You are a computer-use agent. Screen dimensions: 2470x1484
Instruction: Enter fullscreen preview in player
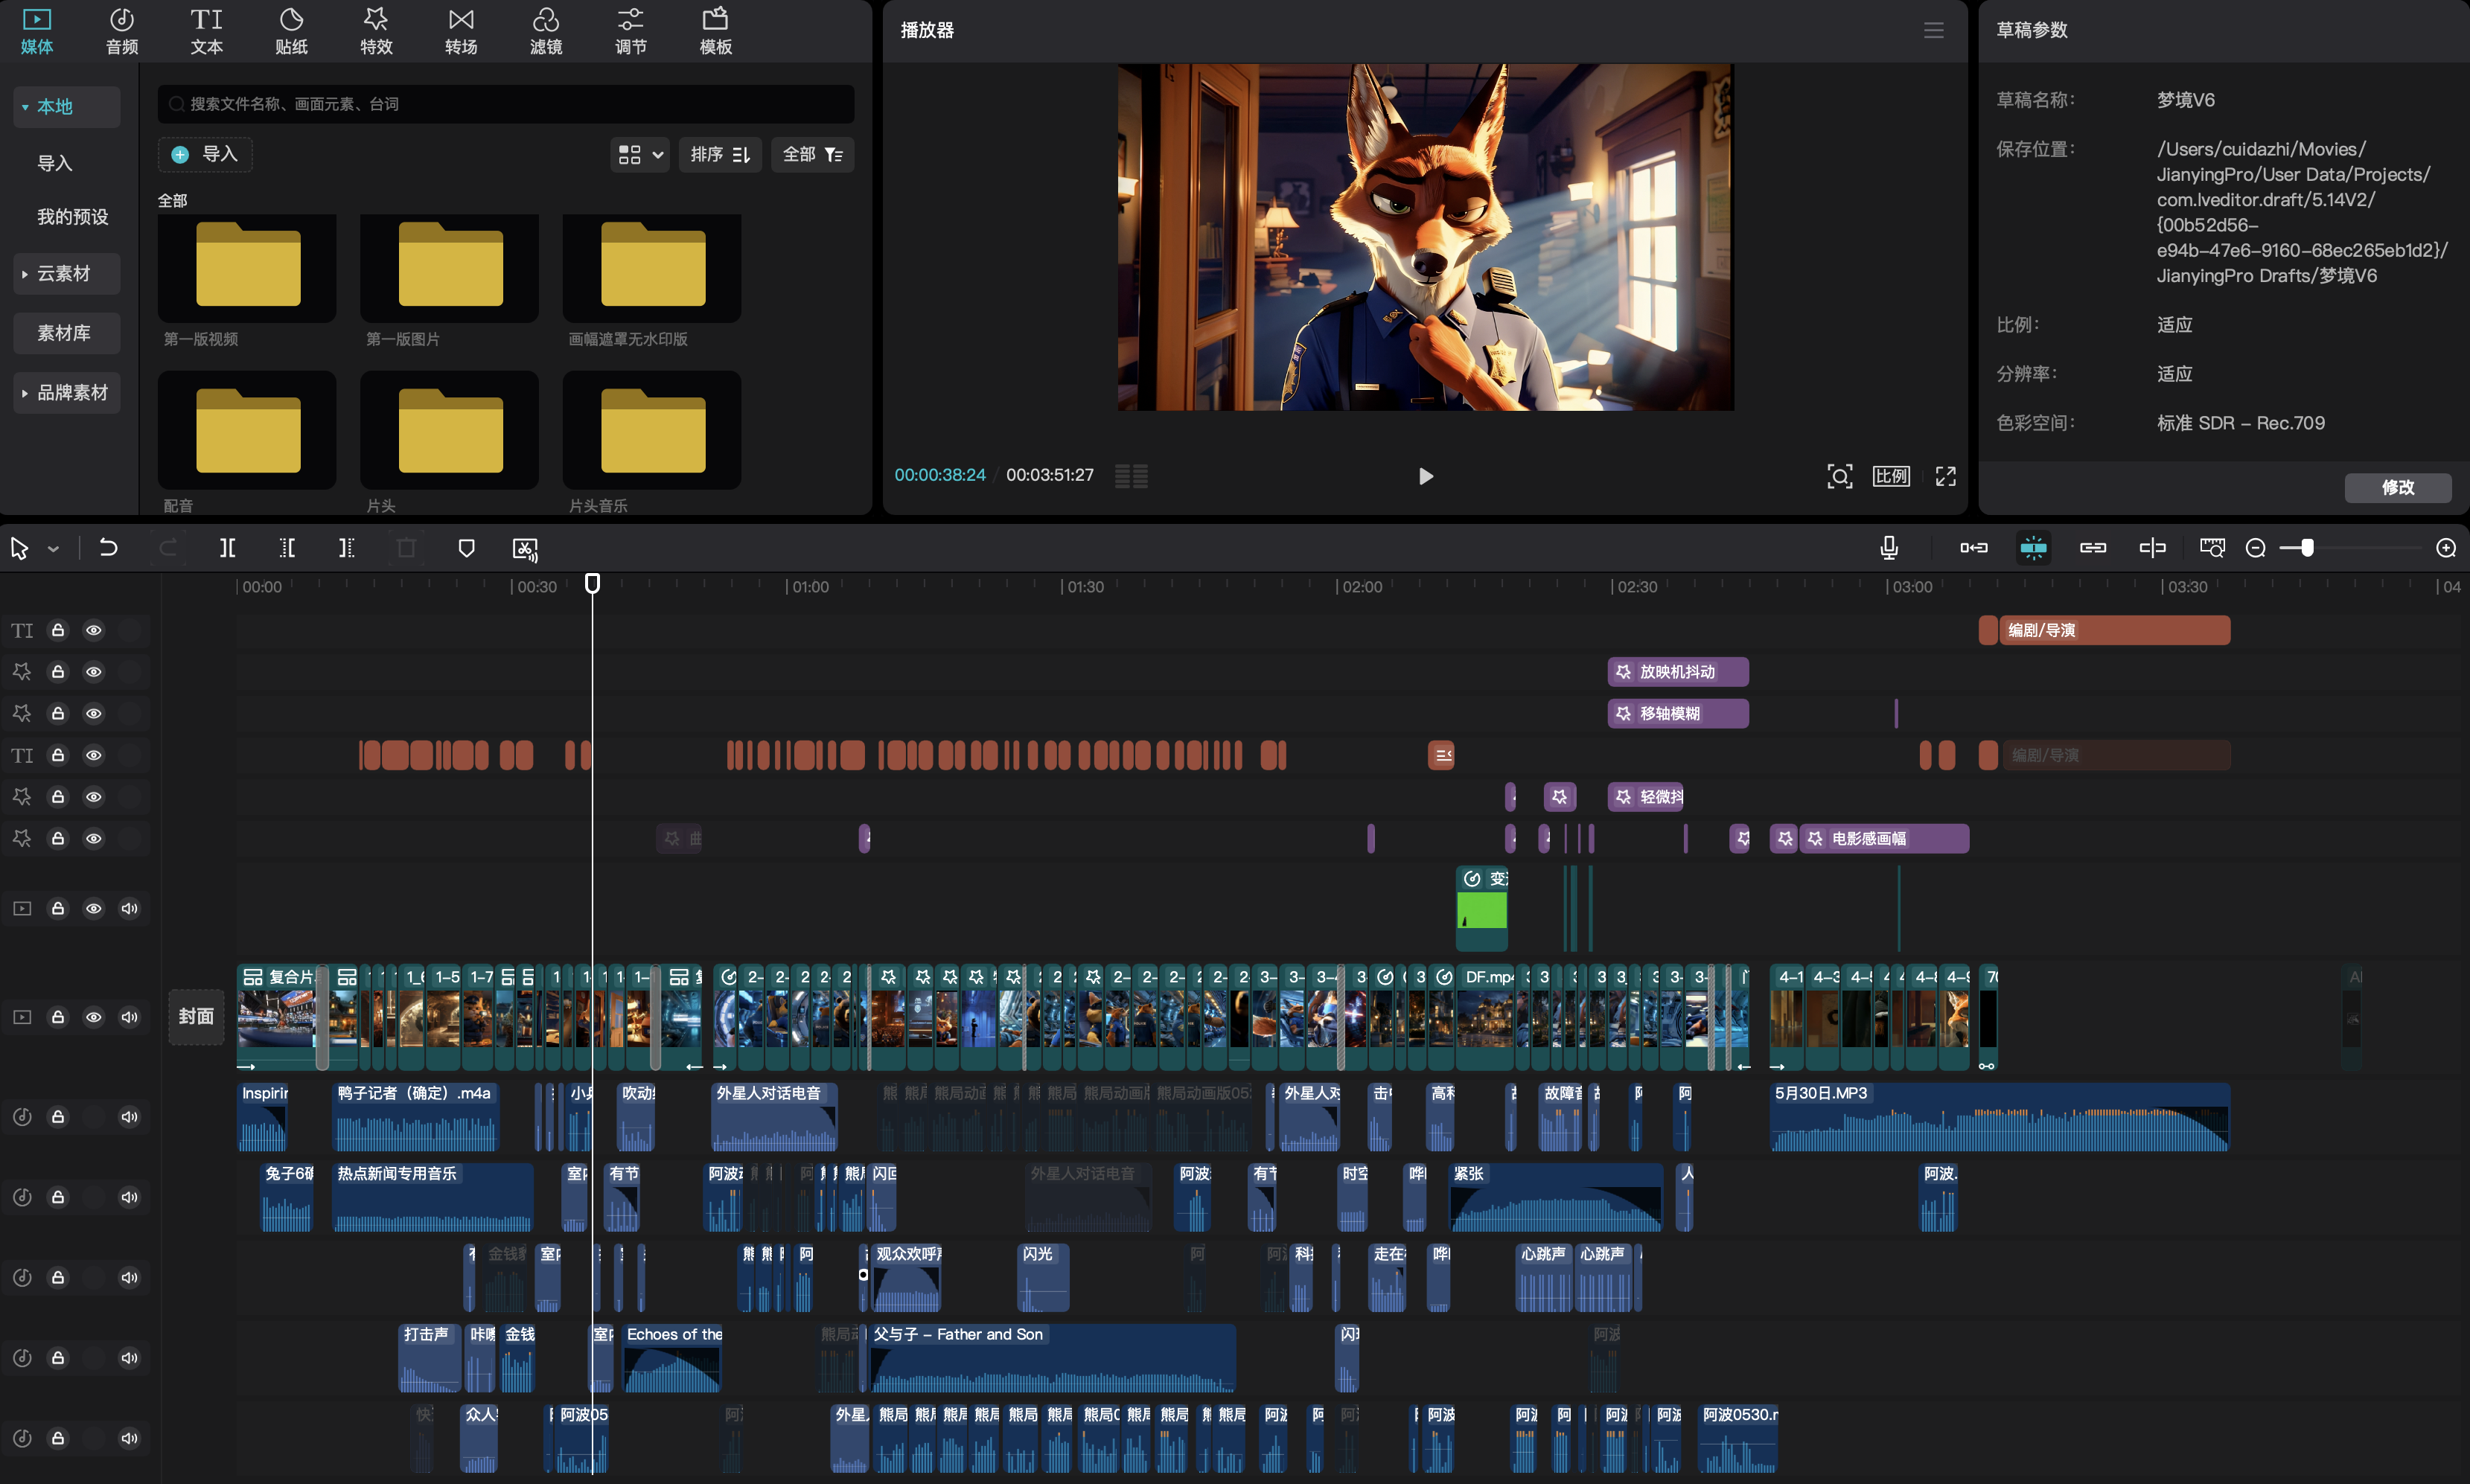point(1945,476)
